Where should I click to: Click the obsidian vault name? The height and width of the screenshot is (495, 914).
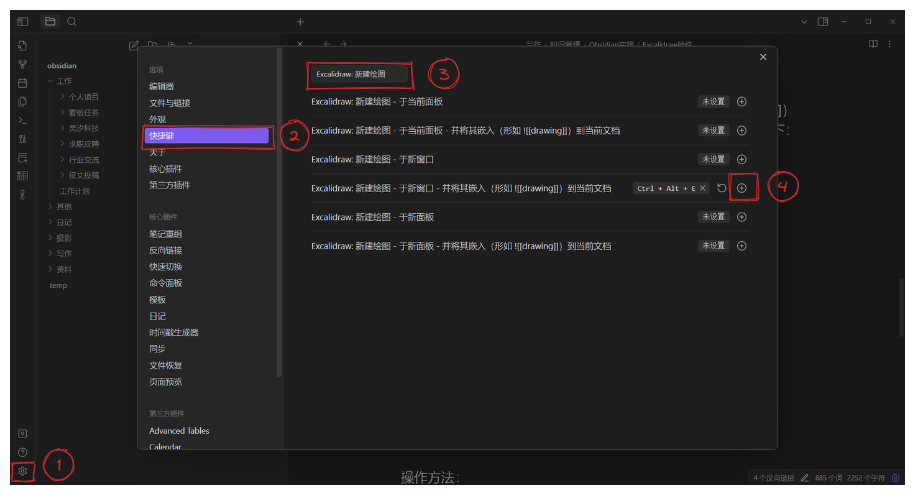point(62,65)
